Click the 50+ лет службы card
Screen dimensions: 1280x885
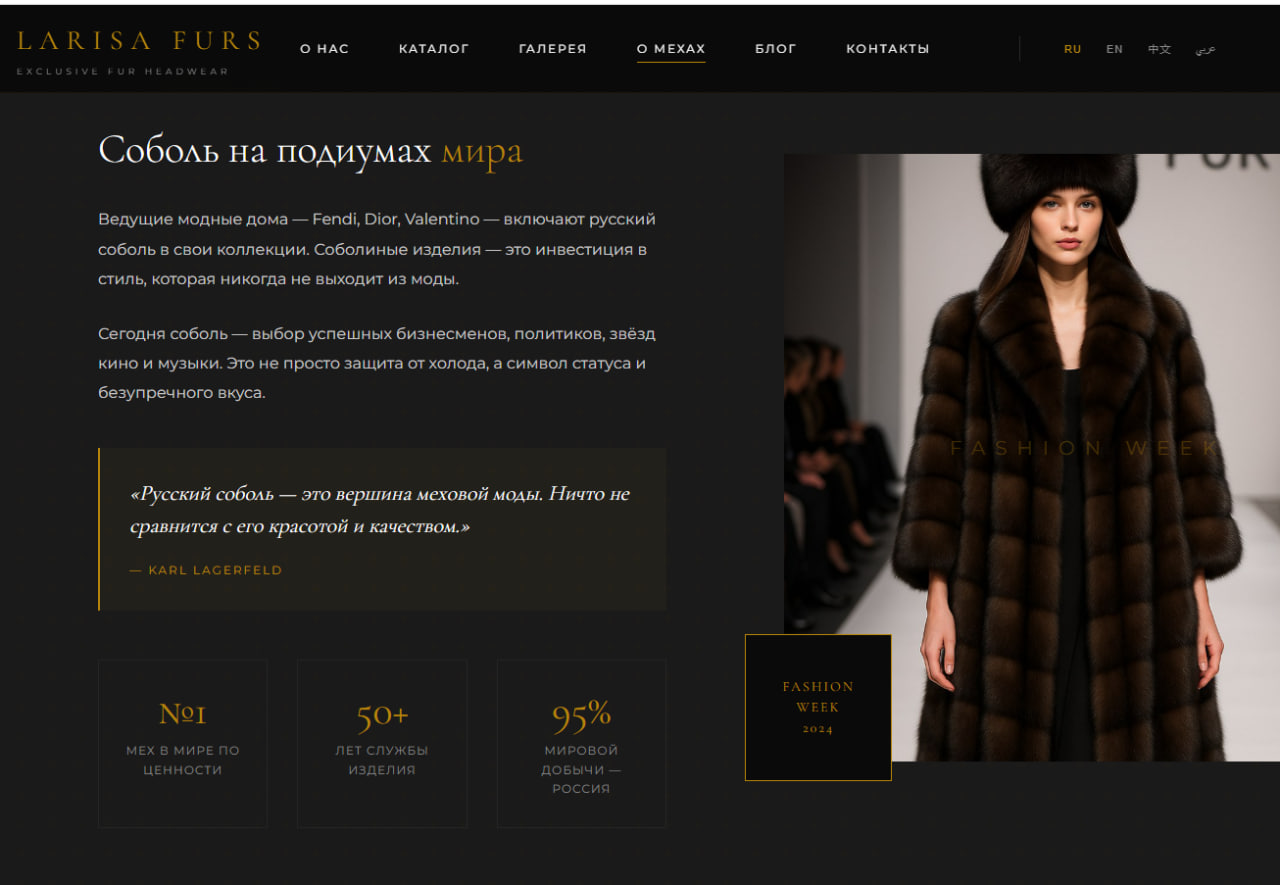point(381,743)
